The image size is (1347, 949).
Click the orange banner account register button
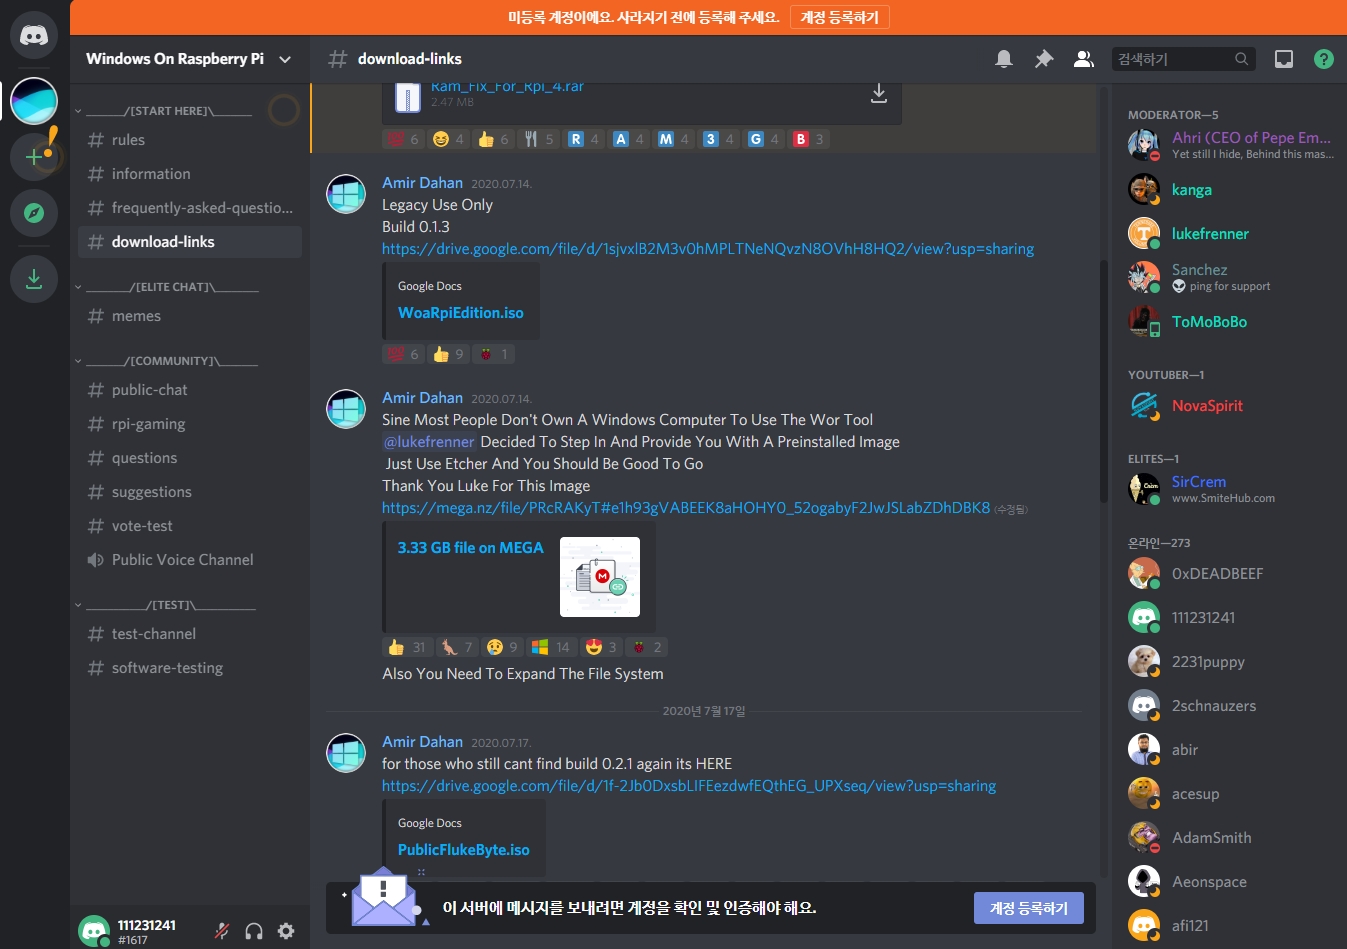[839, 17]
